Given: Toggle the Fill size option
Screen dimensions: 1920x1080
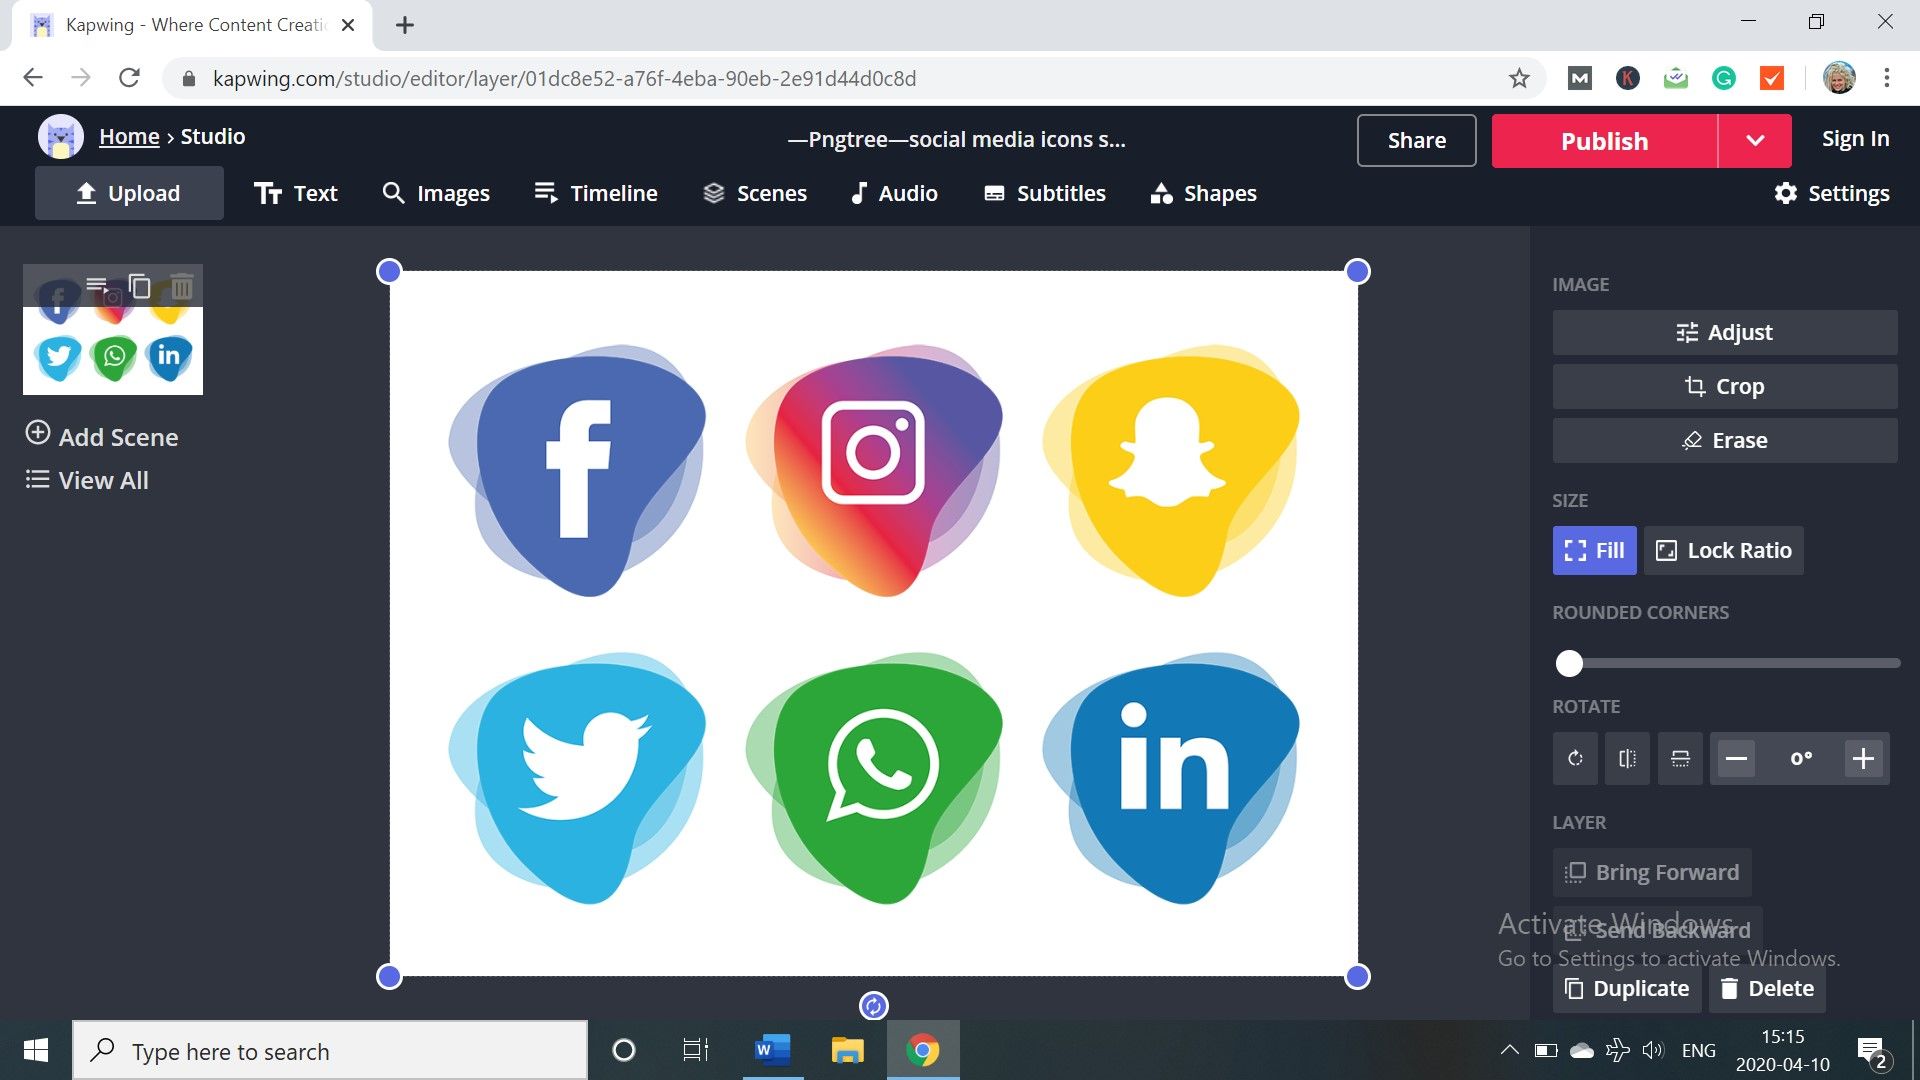Looking at the screenshot, I should pos(1594,551).
